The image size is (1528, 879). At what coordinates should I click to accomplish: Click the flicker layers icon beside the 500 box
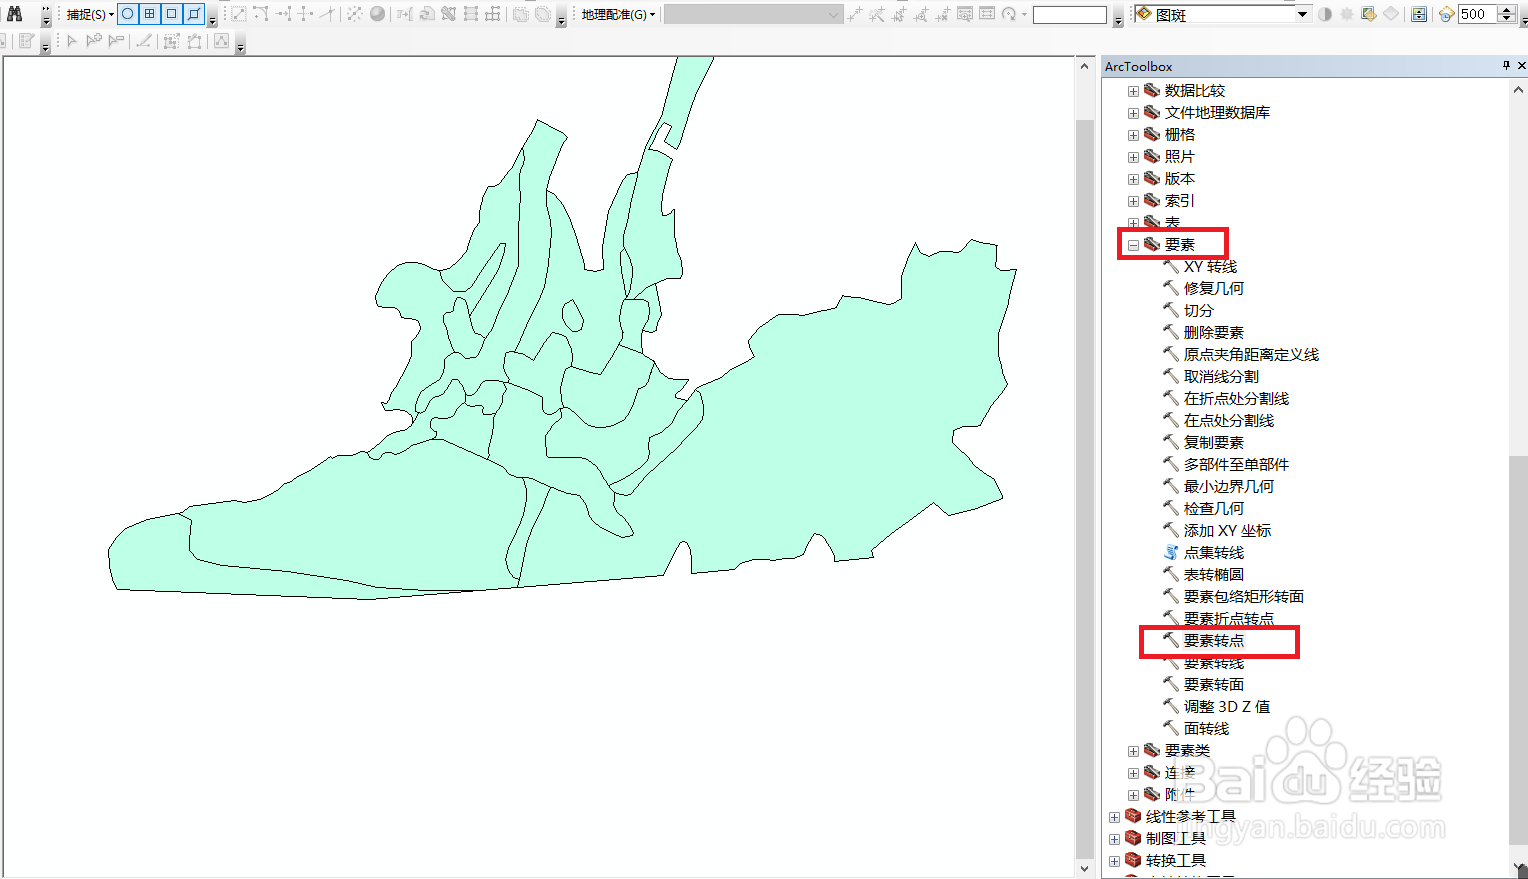pyautogui.click(x=1445, y=14)
